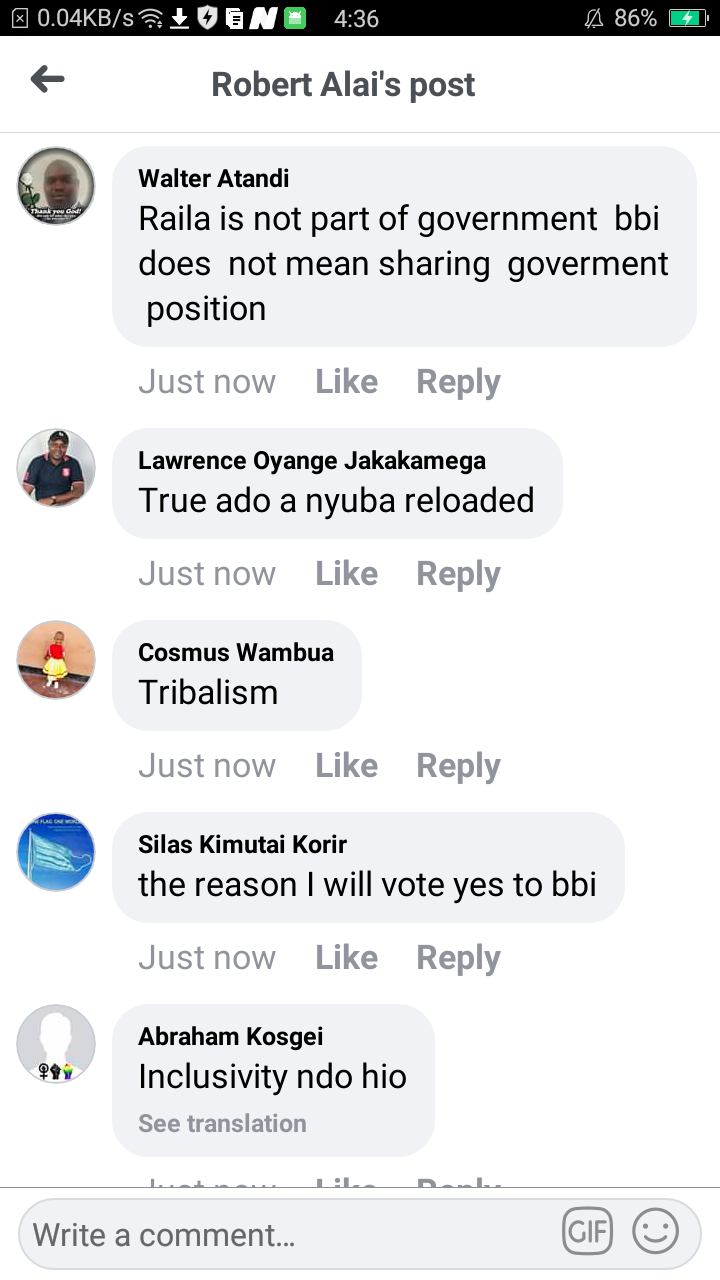The height and width of the screenshot is (1280, 720).
Task: Open Abraham Kosgei's name link
Action: click(231, 1037)
